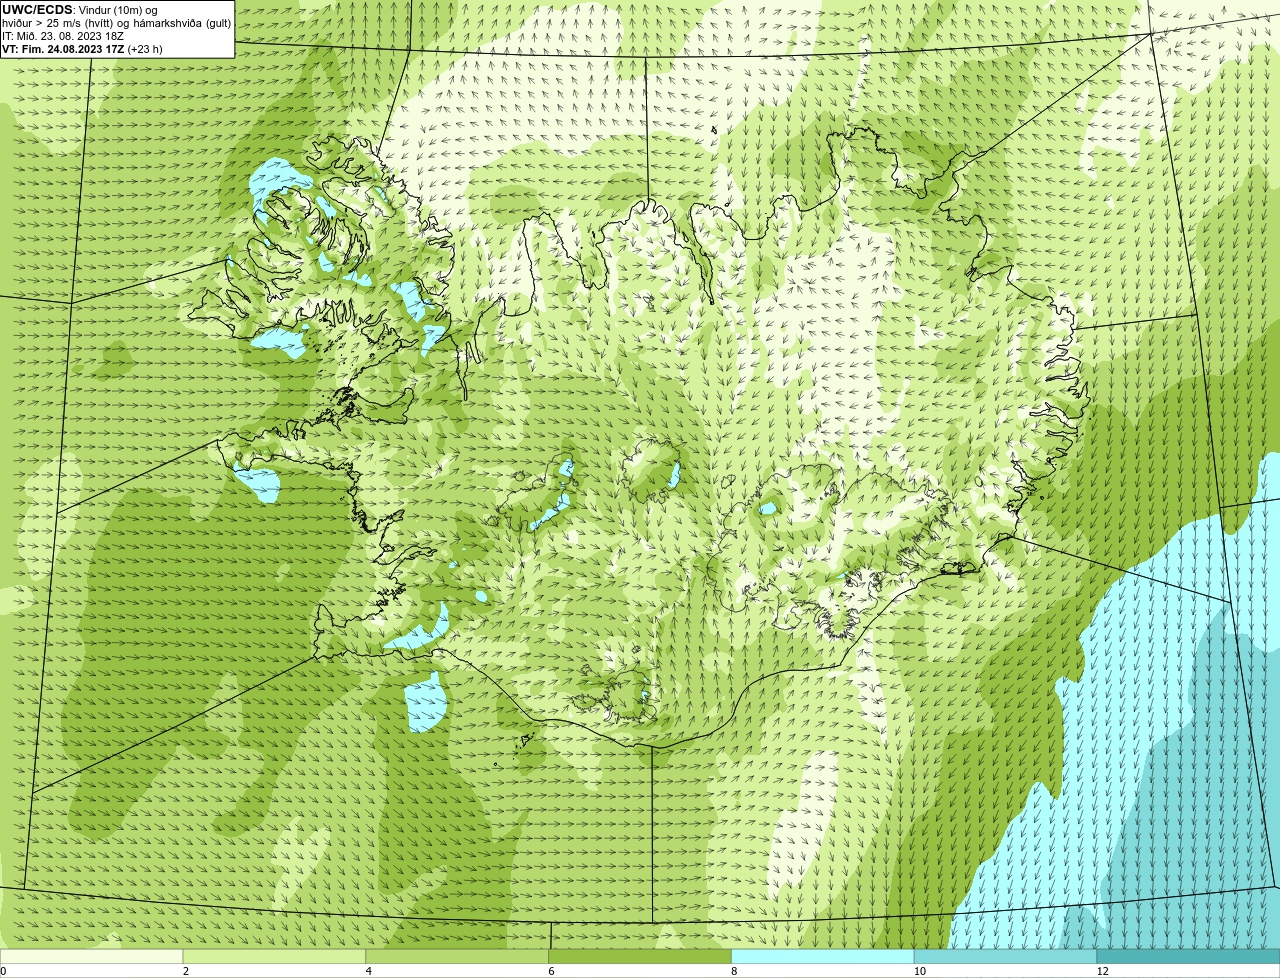Click the 2–4 m/s light green legend swatch
The image size is (1280, 978).
274,957
